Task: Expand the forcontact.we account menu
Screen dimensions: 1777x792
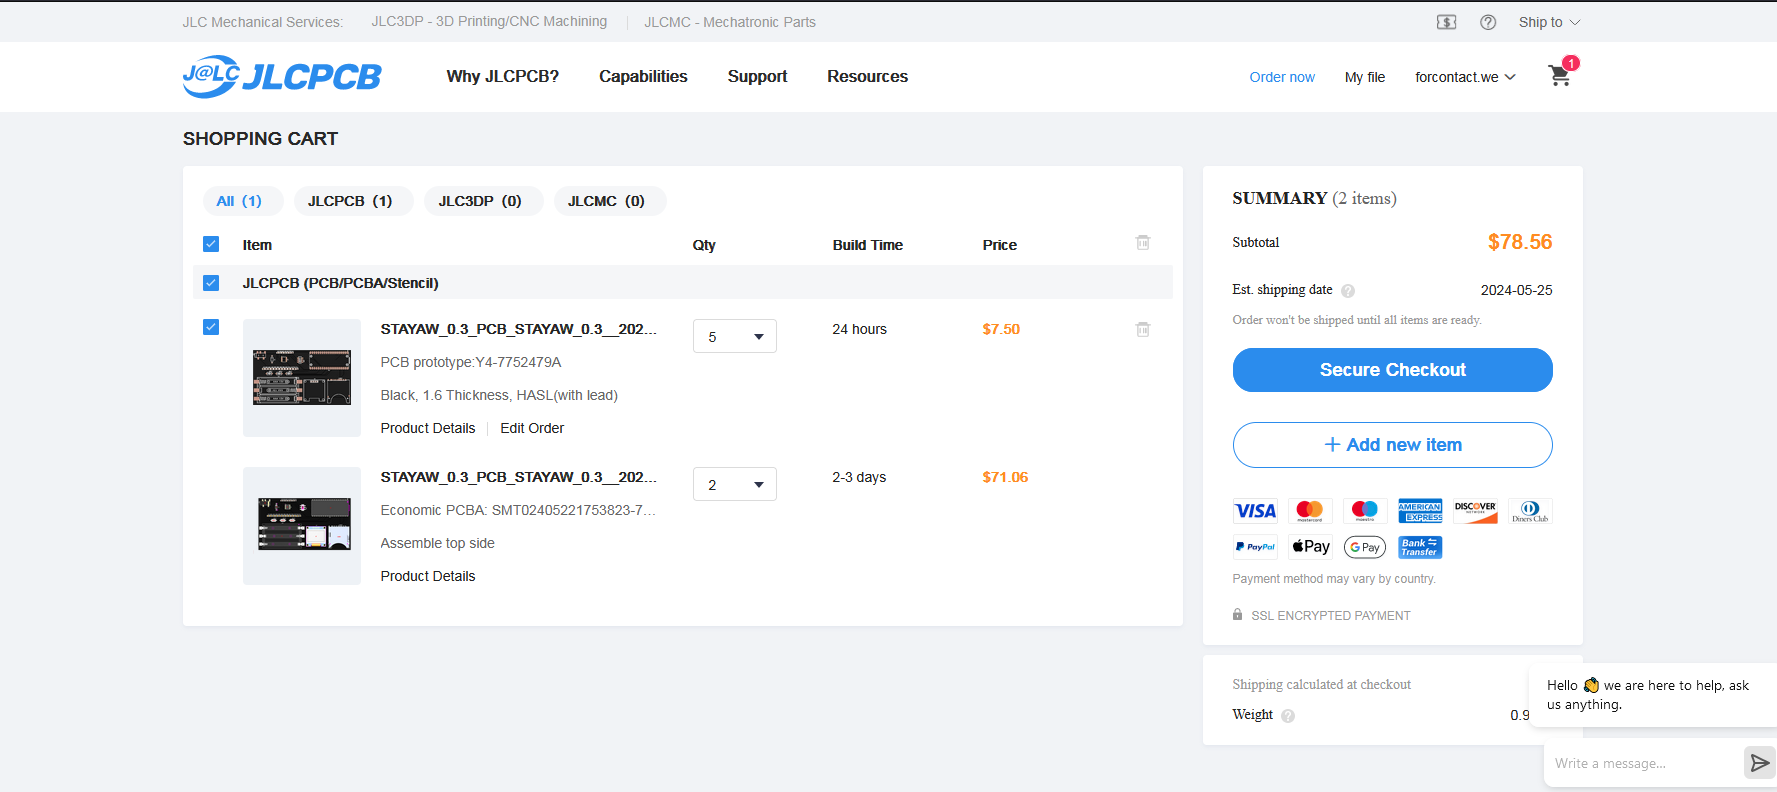Action: [x=1465, y=77]
